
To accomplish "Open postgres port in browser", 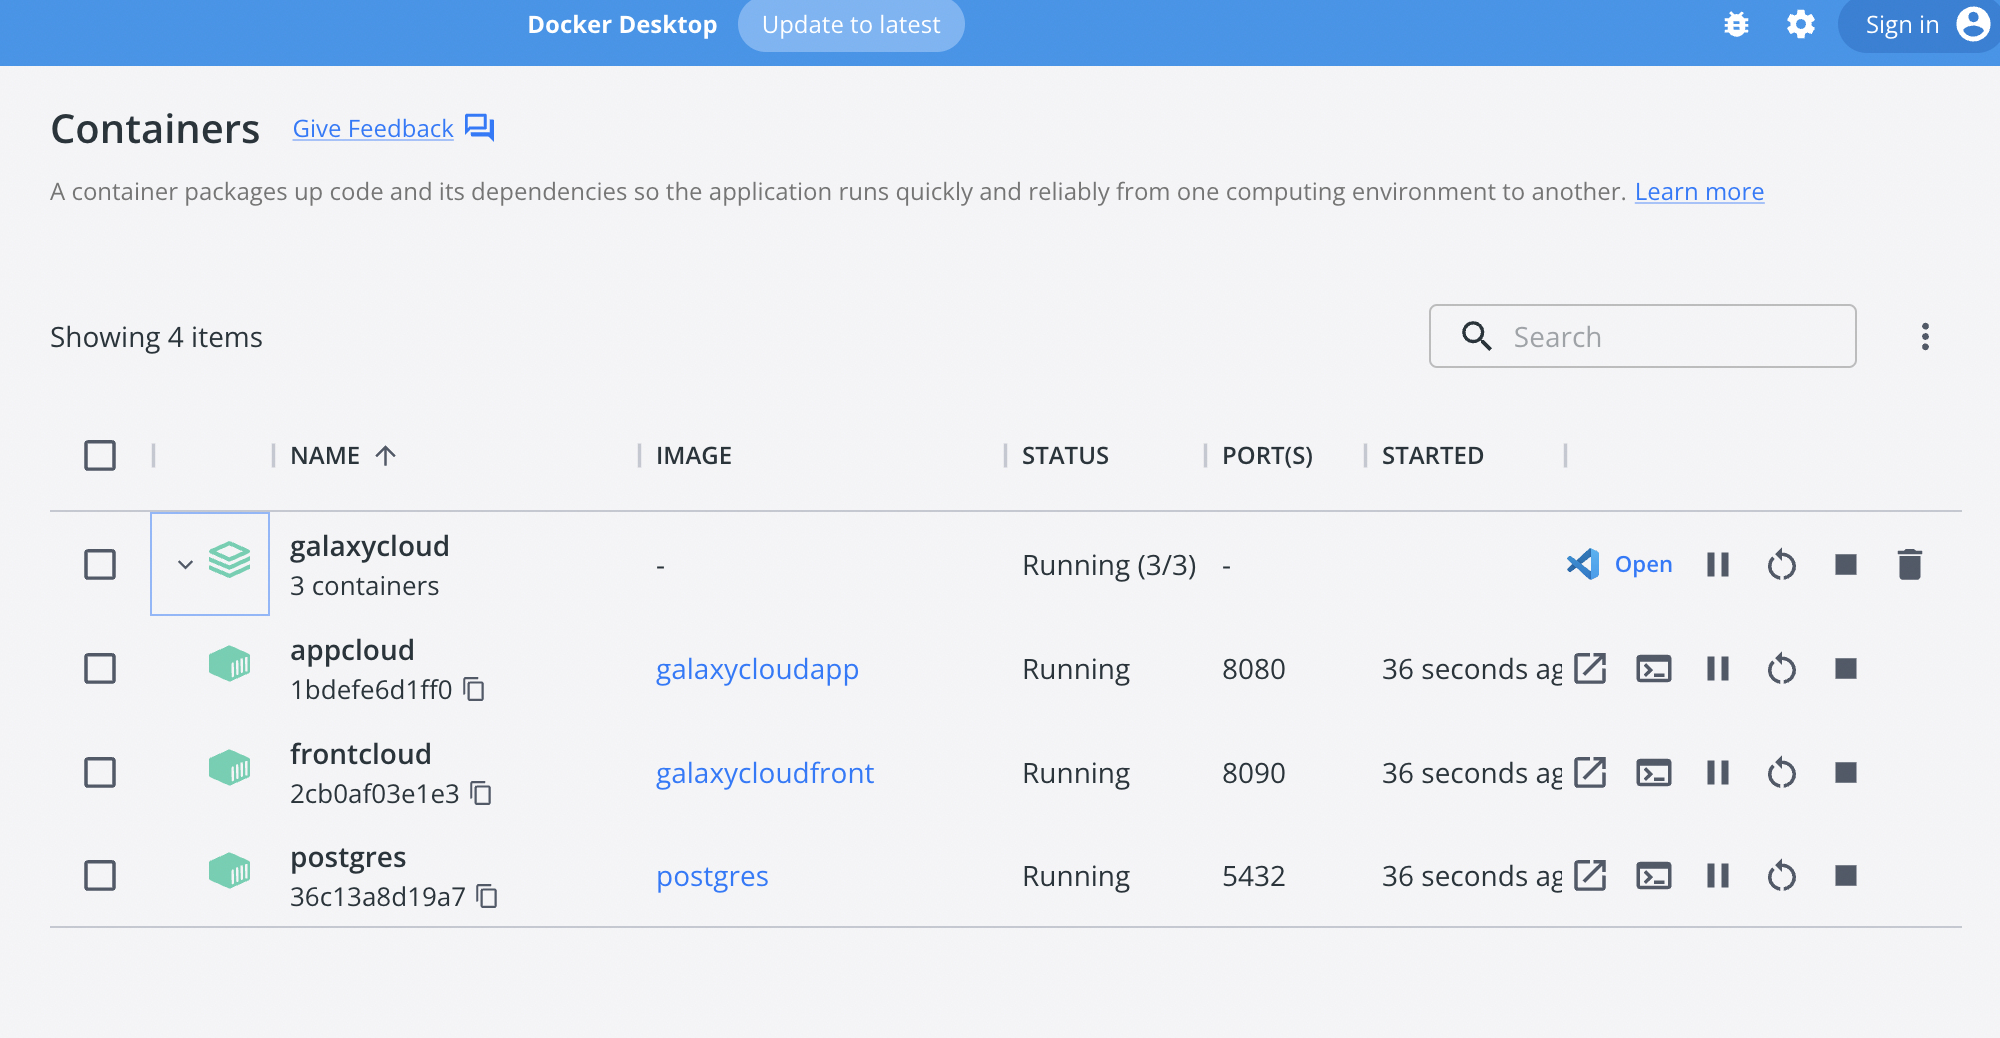I will (x=1590, y=875).
